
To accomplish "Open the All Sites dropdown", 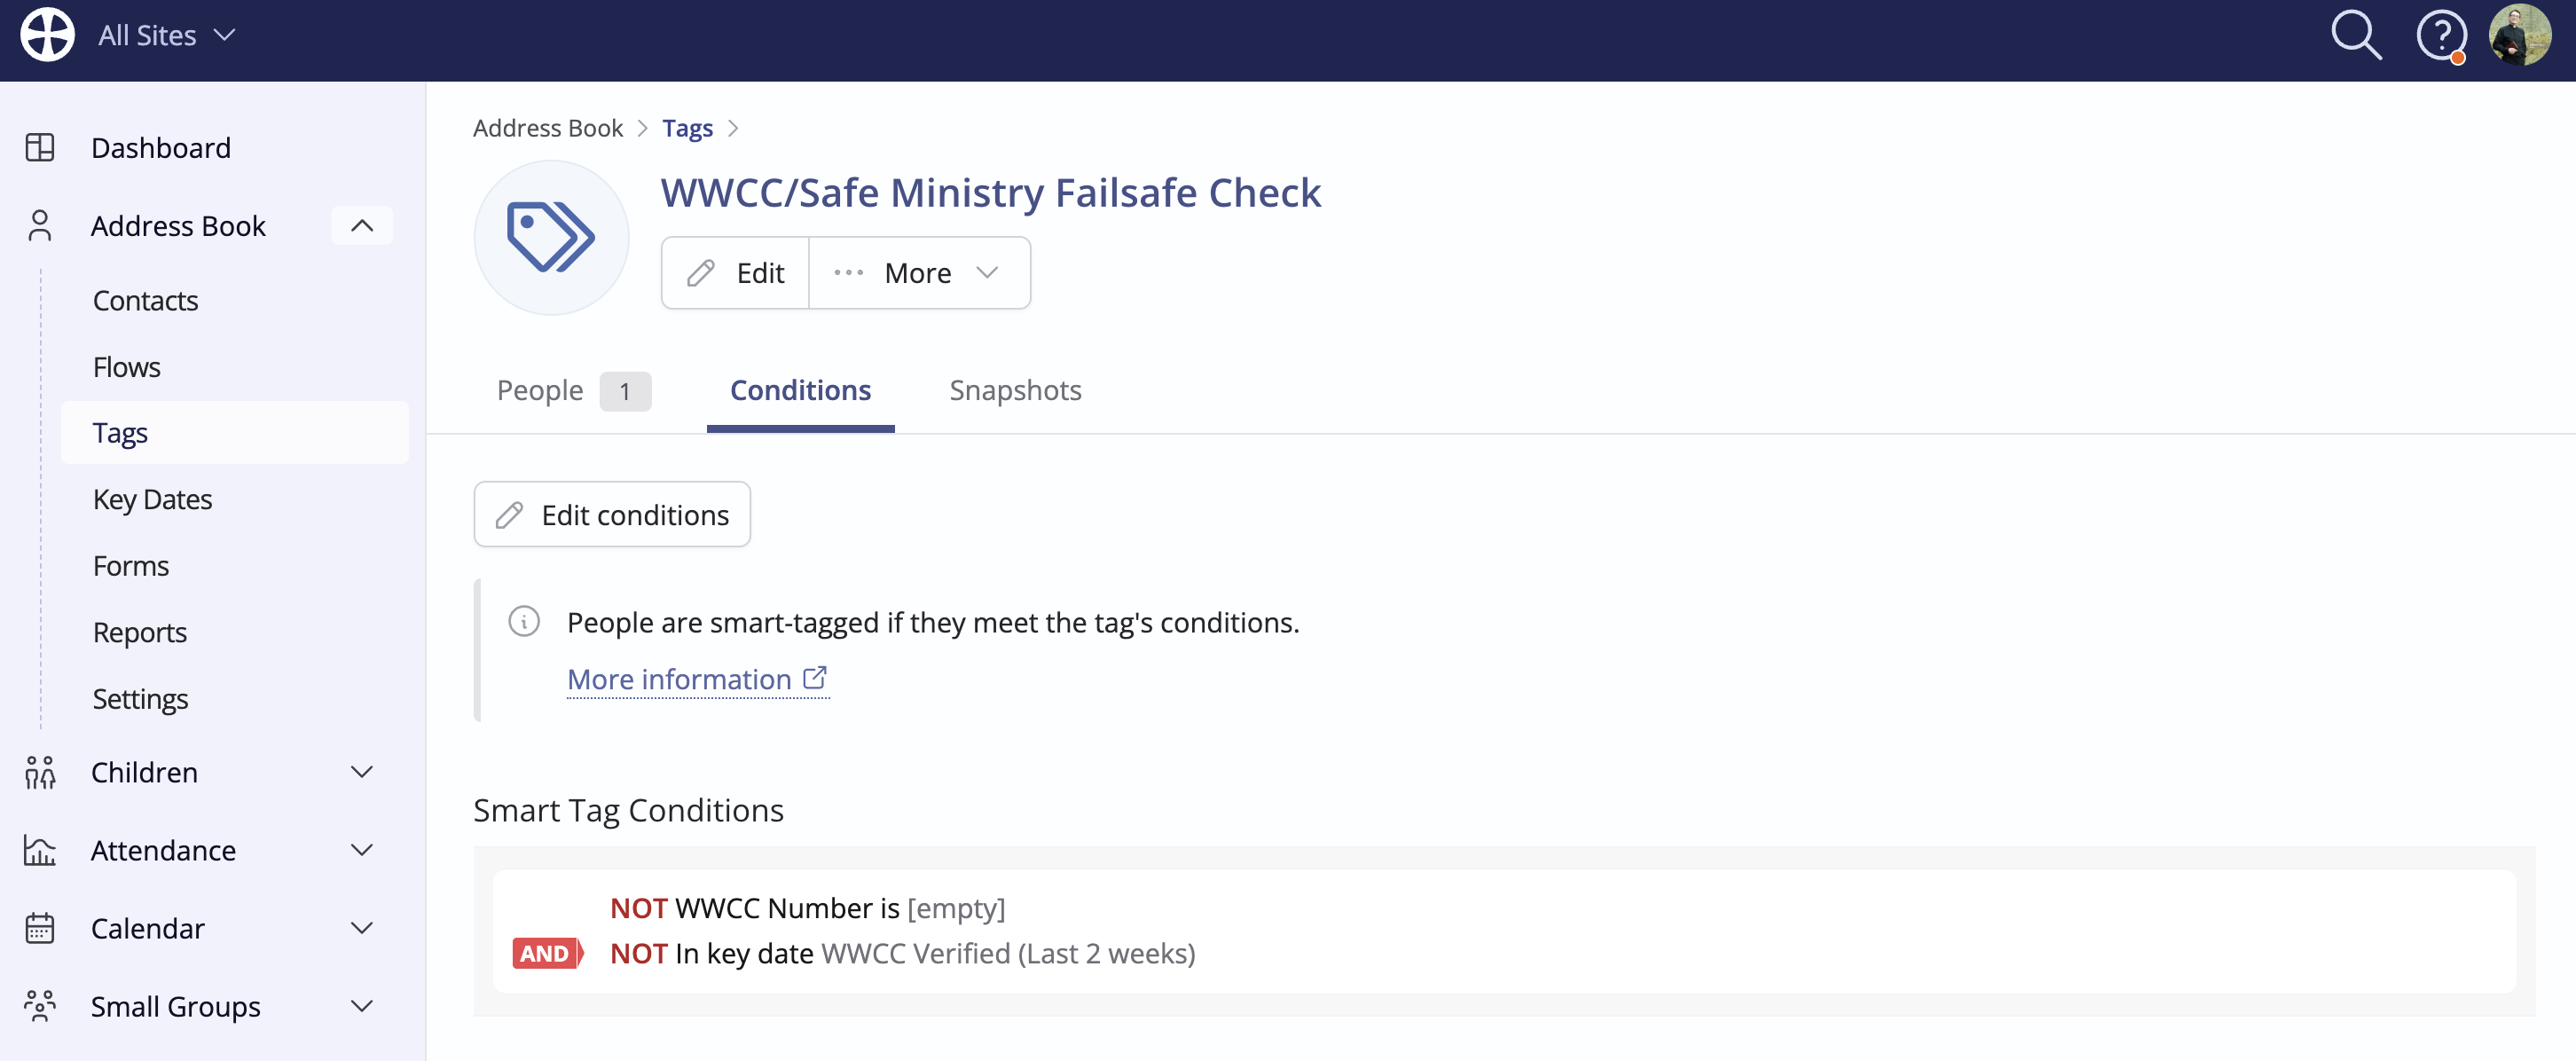I will pos(166,35).
